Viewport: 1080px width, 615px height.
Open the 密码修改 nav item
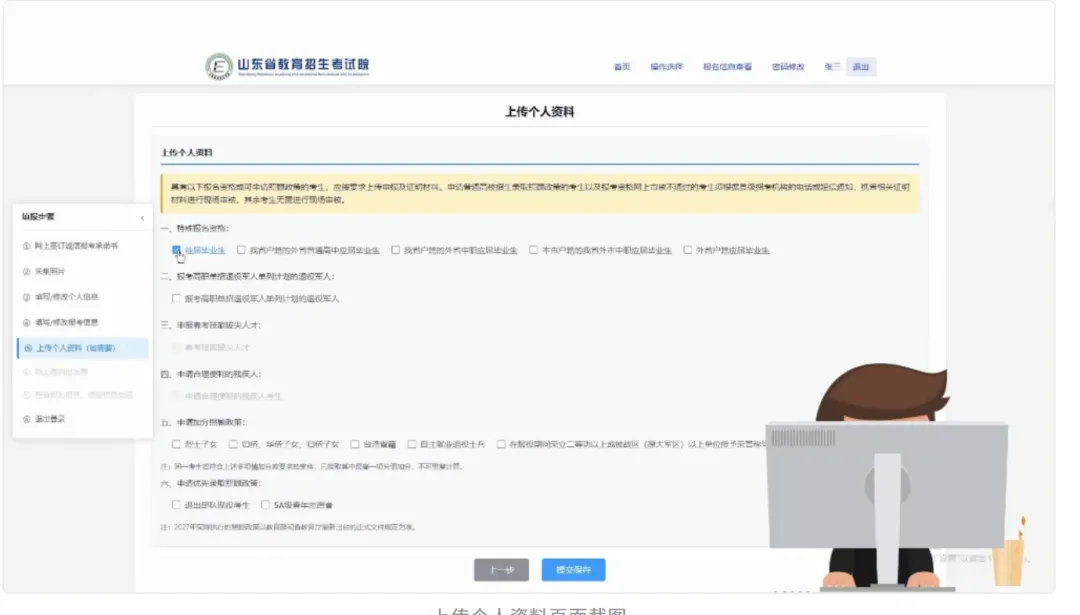[x=788, y=67]
